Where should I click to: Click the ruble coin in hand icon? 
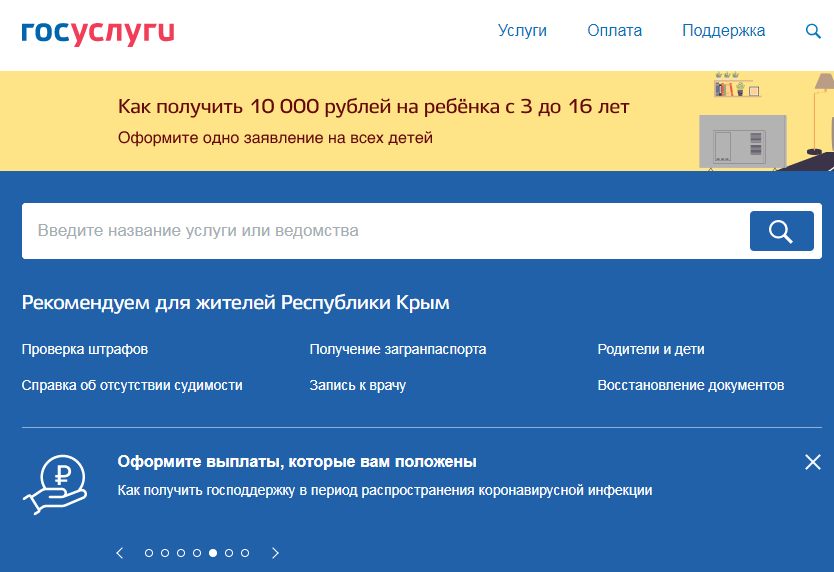tap(55, 485)
